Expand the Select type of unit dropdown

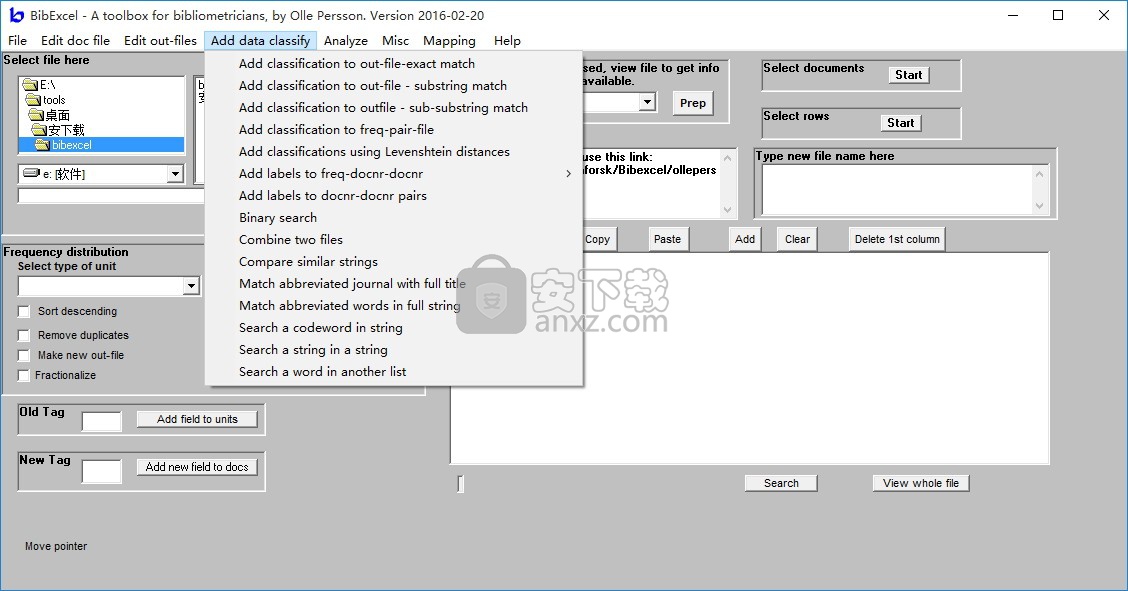[x=191, y=286]
